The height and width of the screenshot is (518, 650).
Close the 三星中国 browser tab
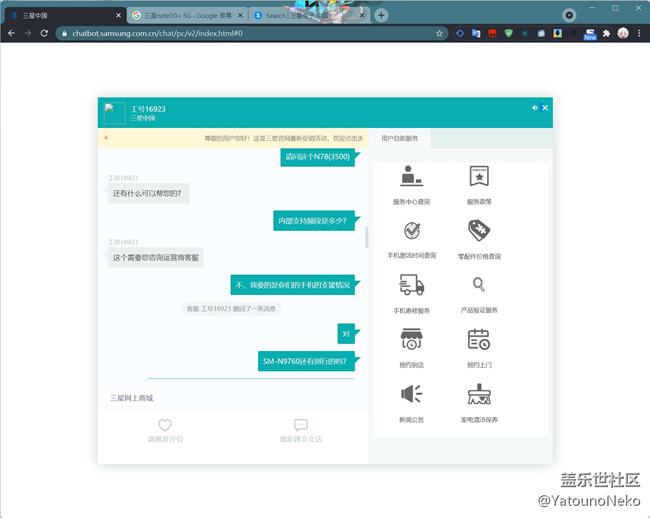pos(119,15)
